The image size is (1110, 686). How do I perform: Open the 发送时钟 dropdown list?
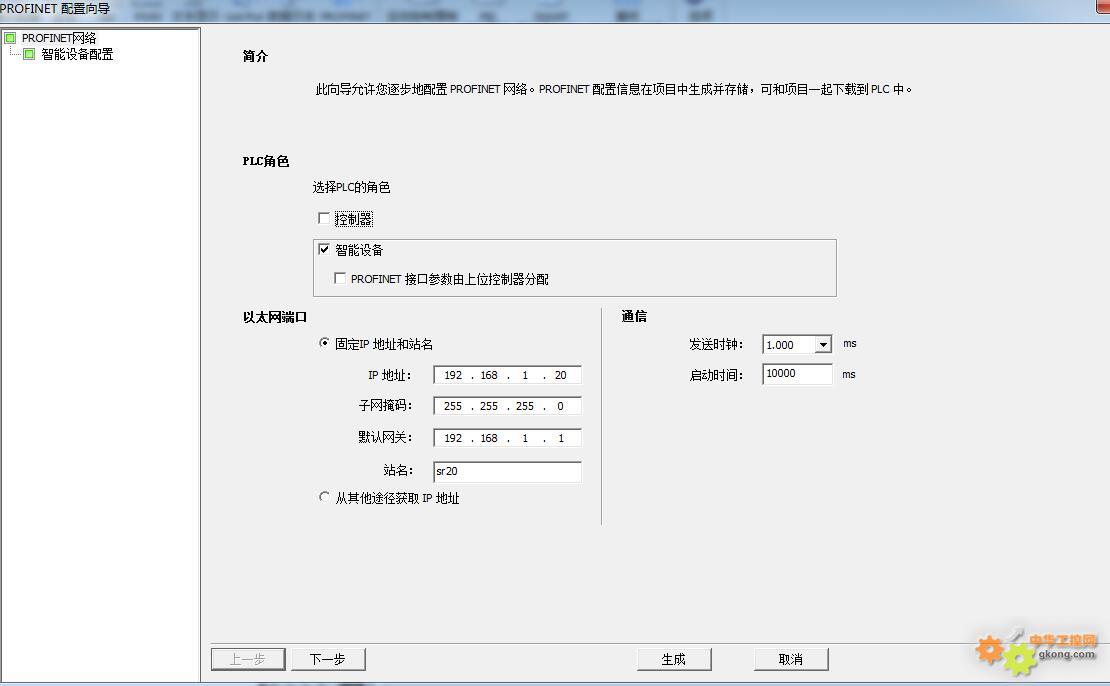click(x=822, y=345)
